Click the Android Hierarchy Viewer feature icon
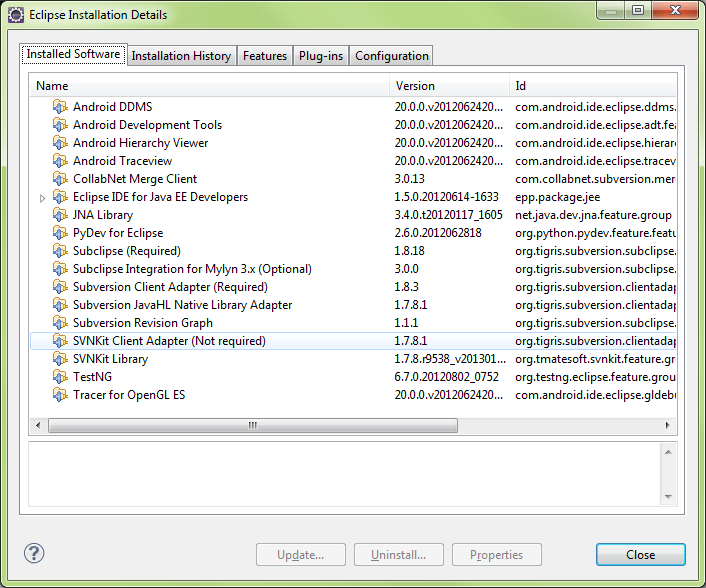 (x=60, y=143)
